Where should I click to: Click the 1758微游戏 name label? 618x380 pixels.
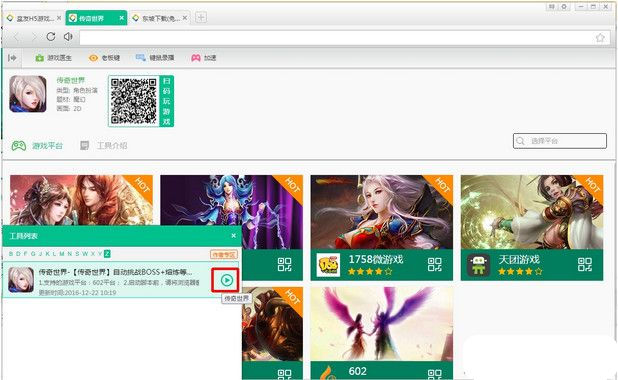pos(376,259)
